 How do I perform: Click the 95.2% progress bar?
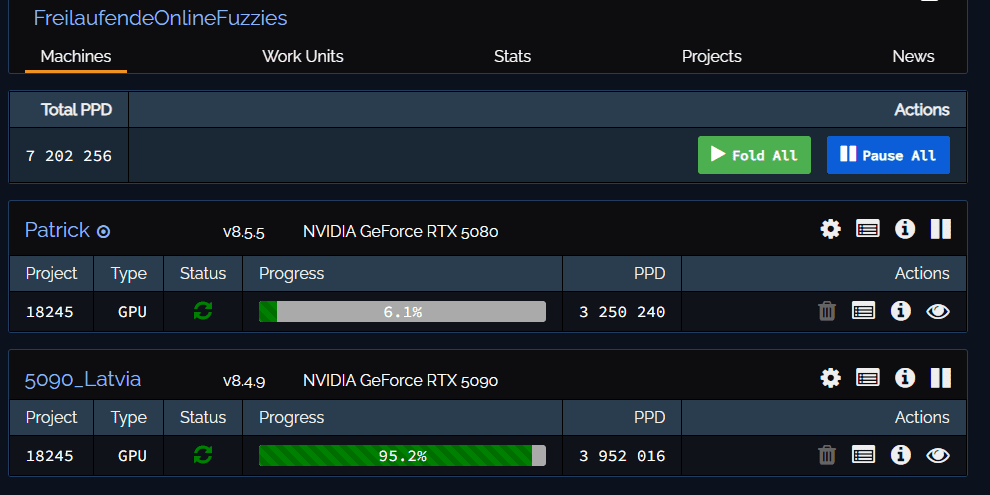click(402, 456)
